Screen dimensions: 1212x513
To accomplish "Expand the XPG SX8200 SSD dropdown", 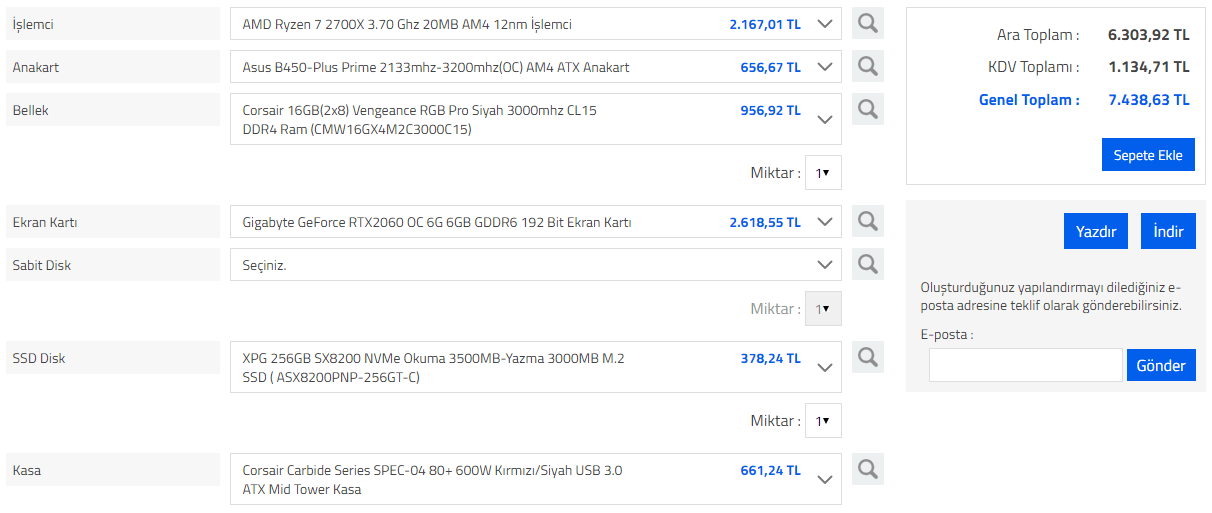I will click(x=536, y=367).
